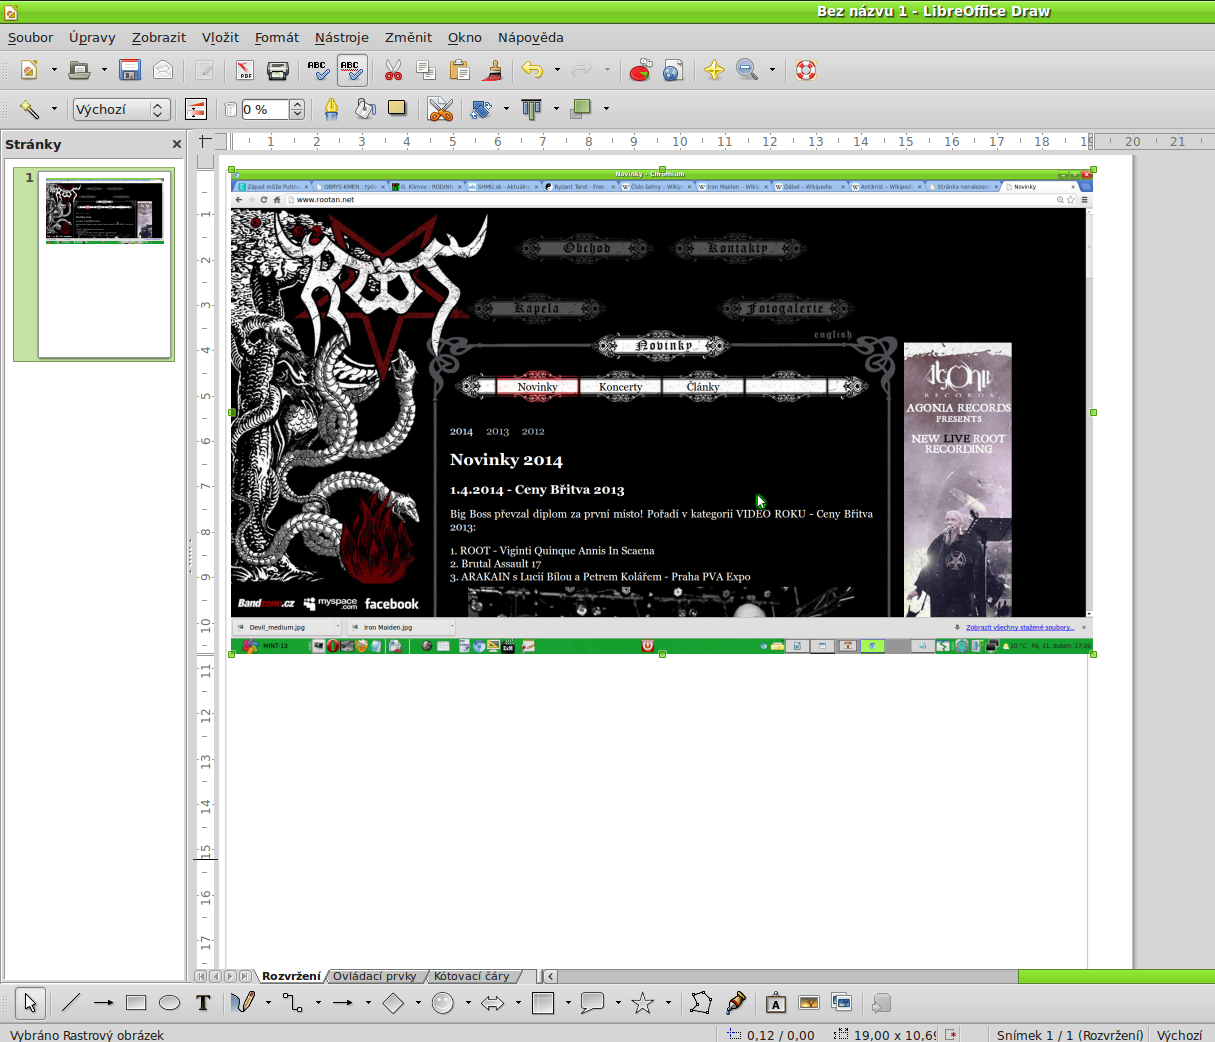Paste from the clipboard icon

[x=459, y=70]
